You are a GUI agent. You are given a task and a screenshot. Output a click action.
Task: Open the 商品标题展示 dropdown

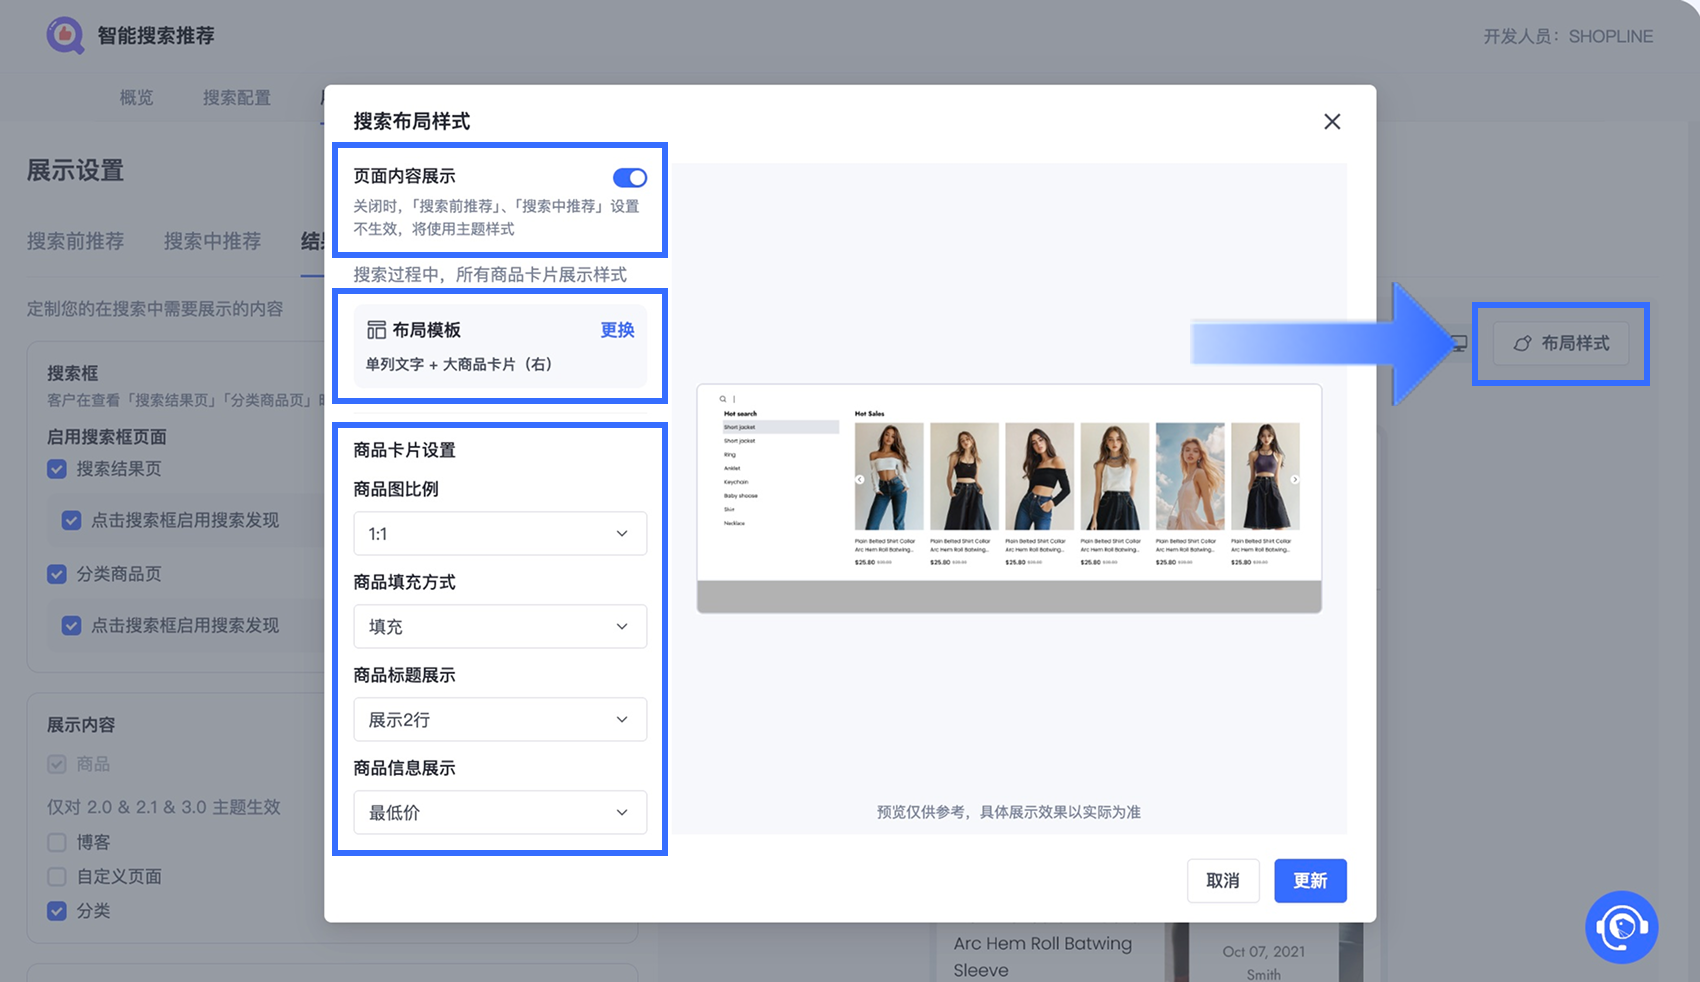(500, 720)
